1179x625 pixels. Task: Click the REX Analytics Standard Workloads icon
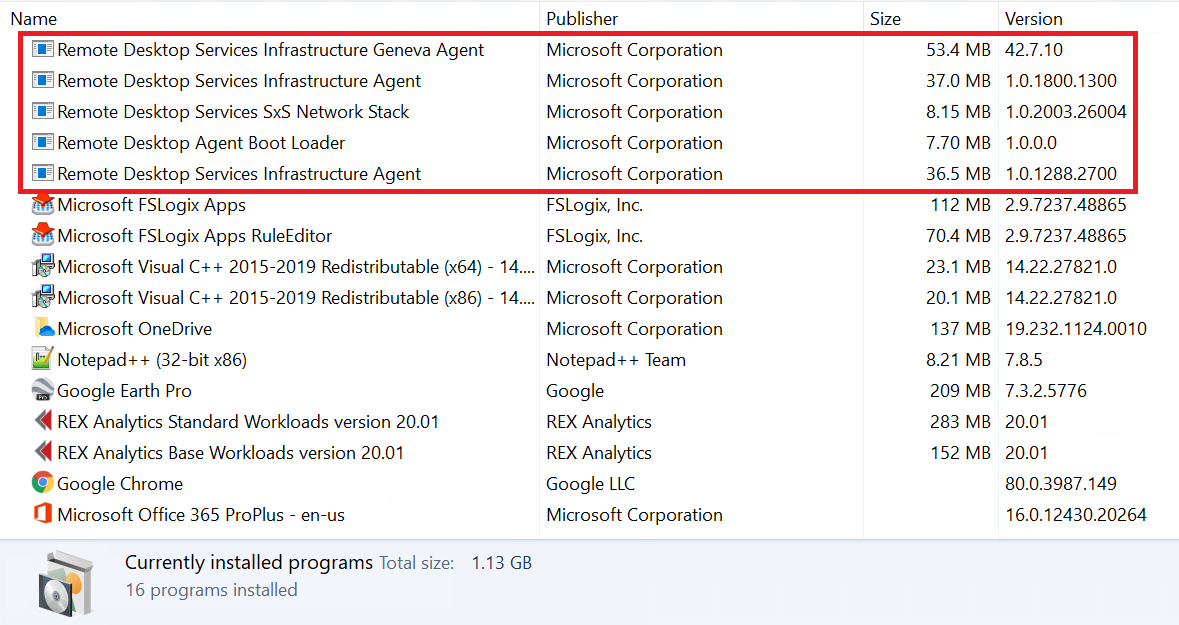(44, 421)
